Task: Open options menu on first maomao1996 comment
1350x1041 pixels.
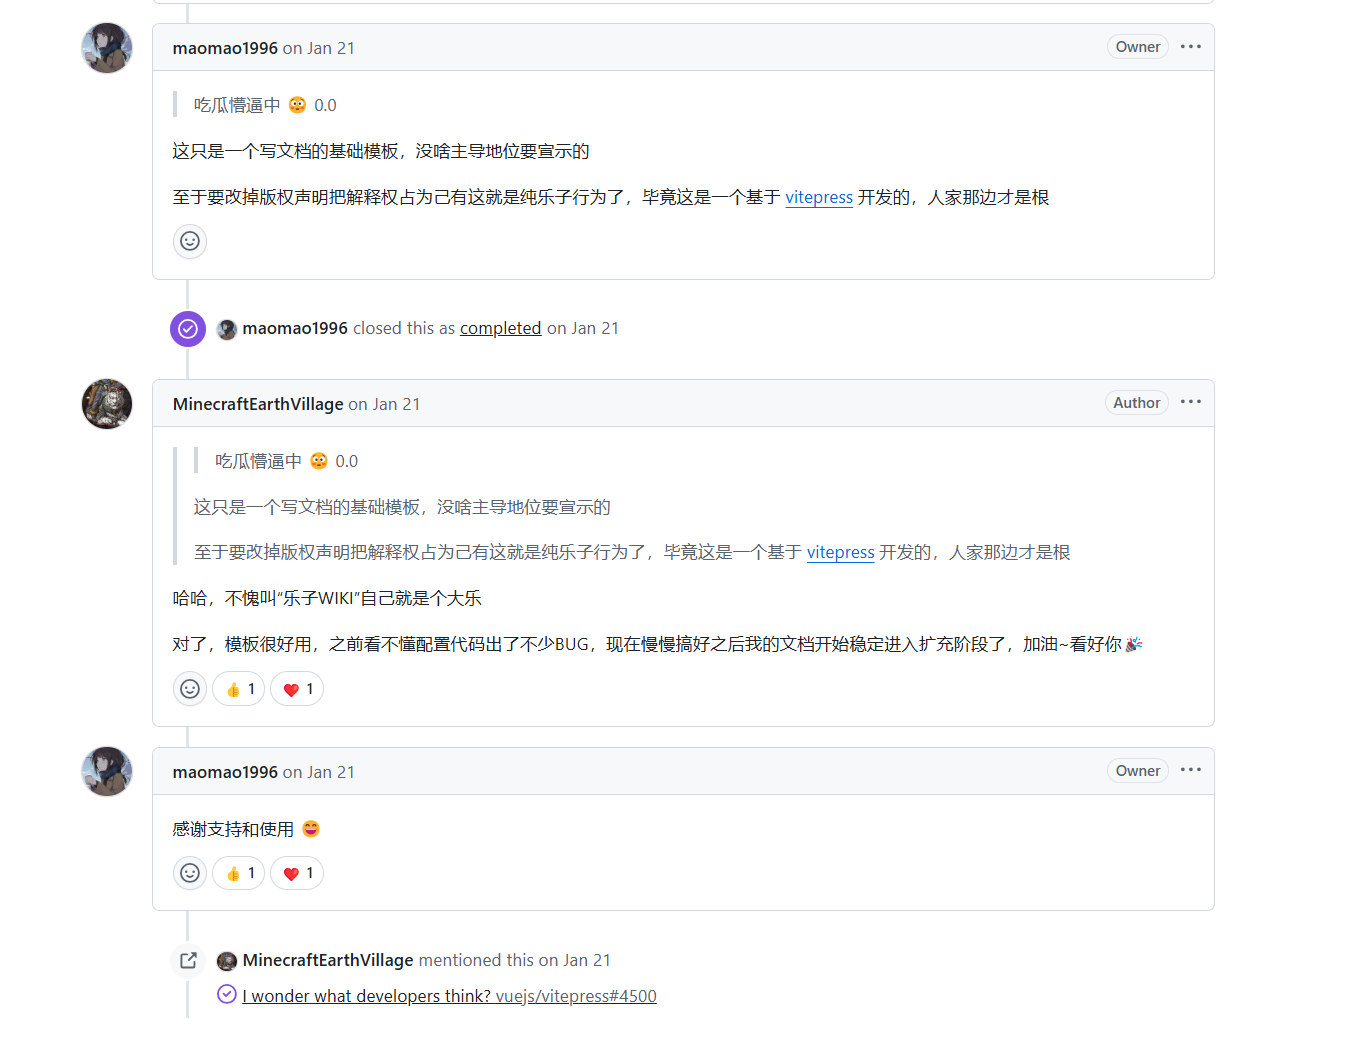Action: click(x=1190, y=47)
